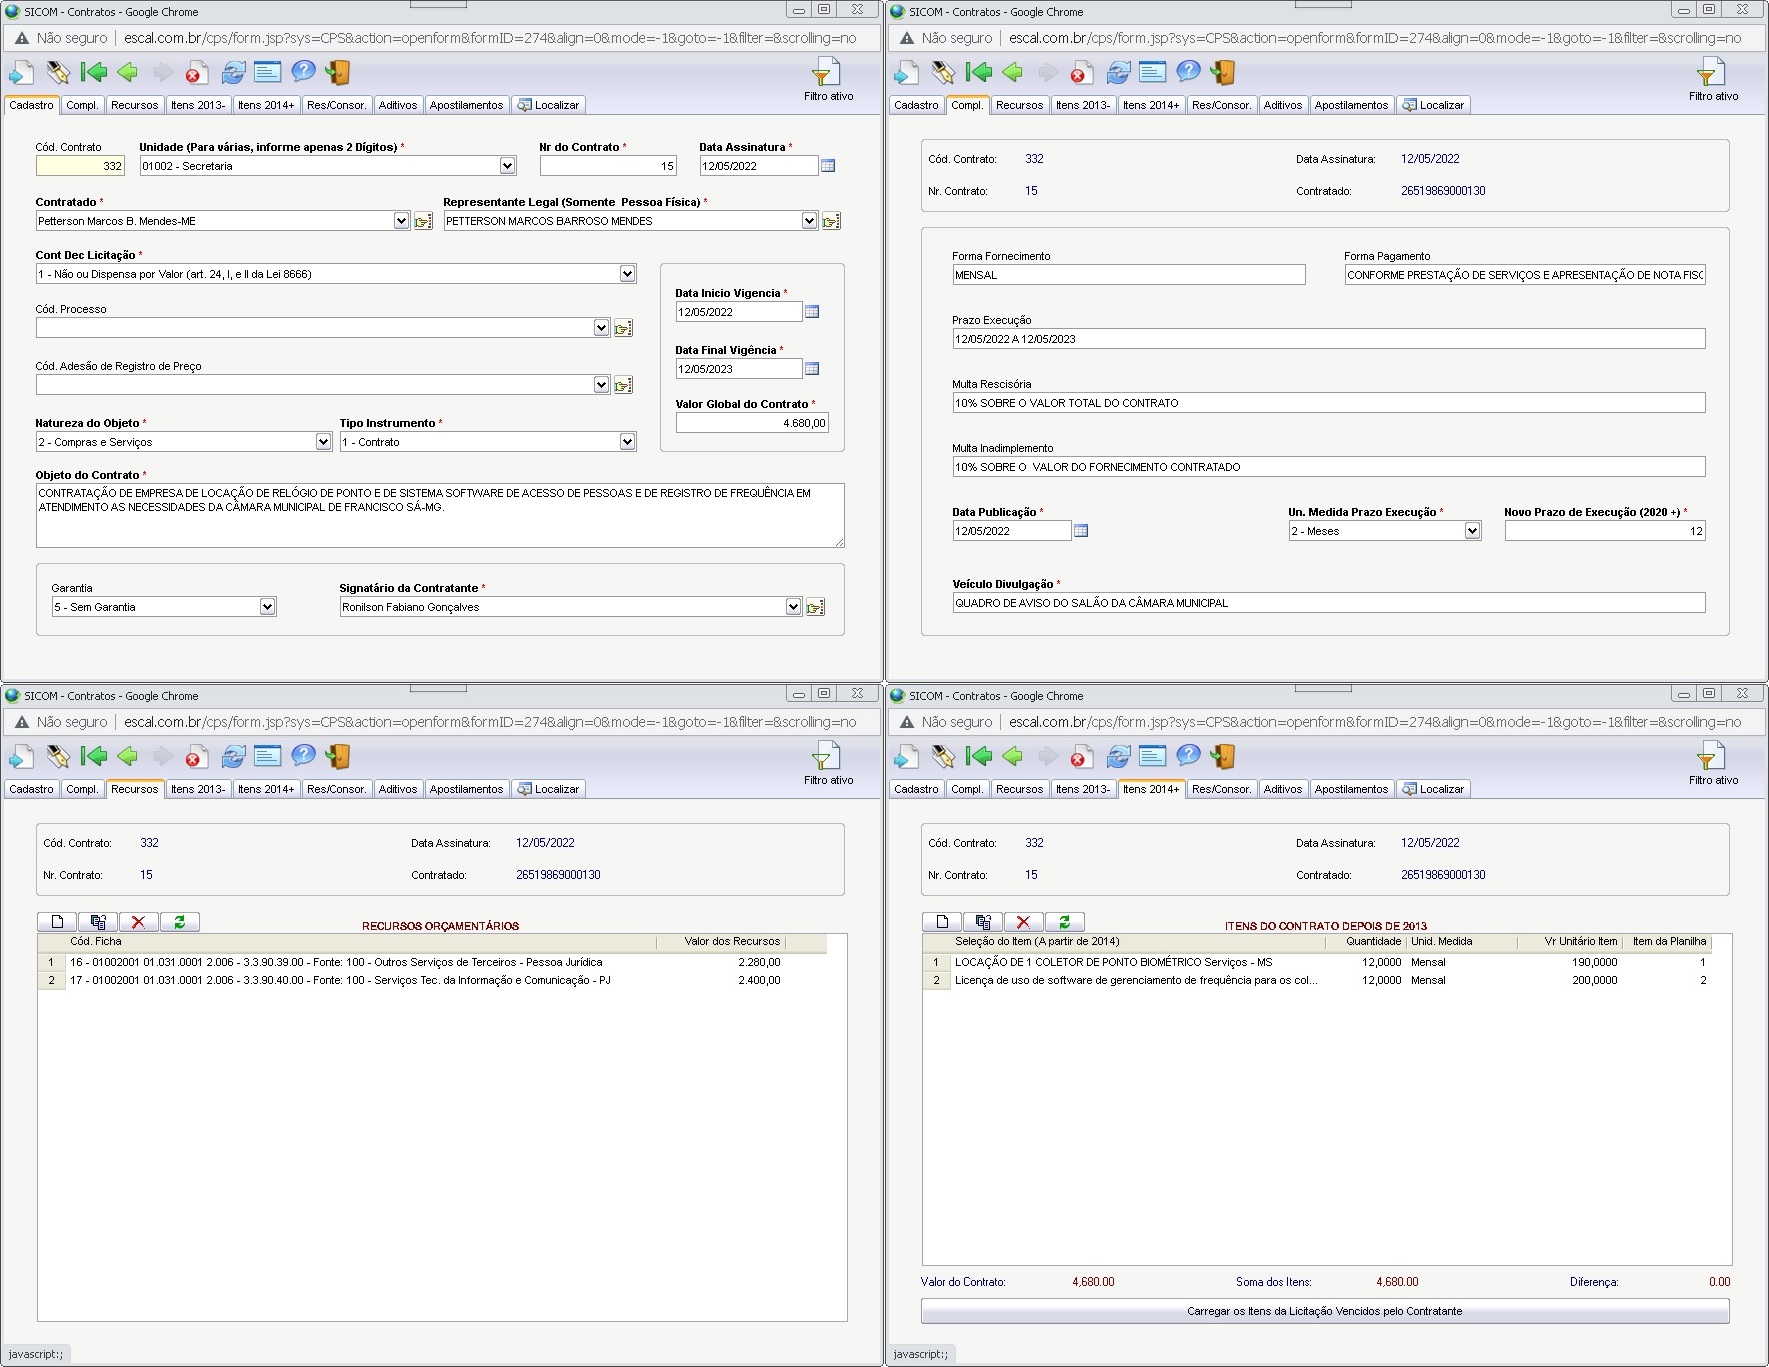Click red X delete icon above Recursos Orçamentários

click(138, 922)
